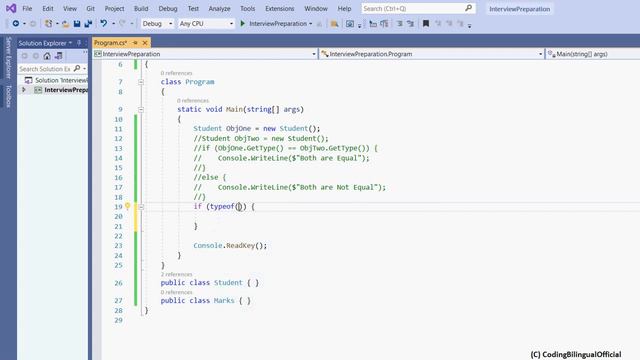Click the Navigate Forward toolbar icon

(x=33, y=24)
